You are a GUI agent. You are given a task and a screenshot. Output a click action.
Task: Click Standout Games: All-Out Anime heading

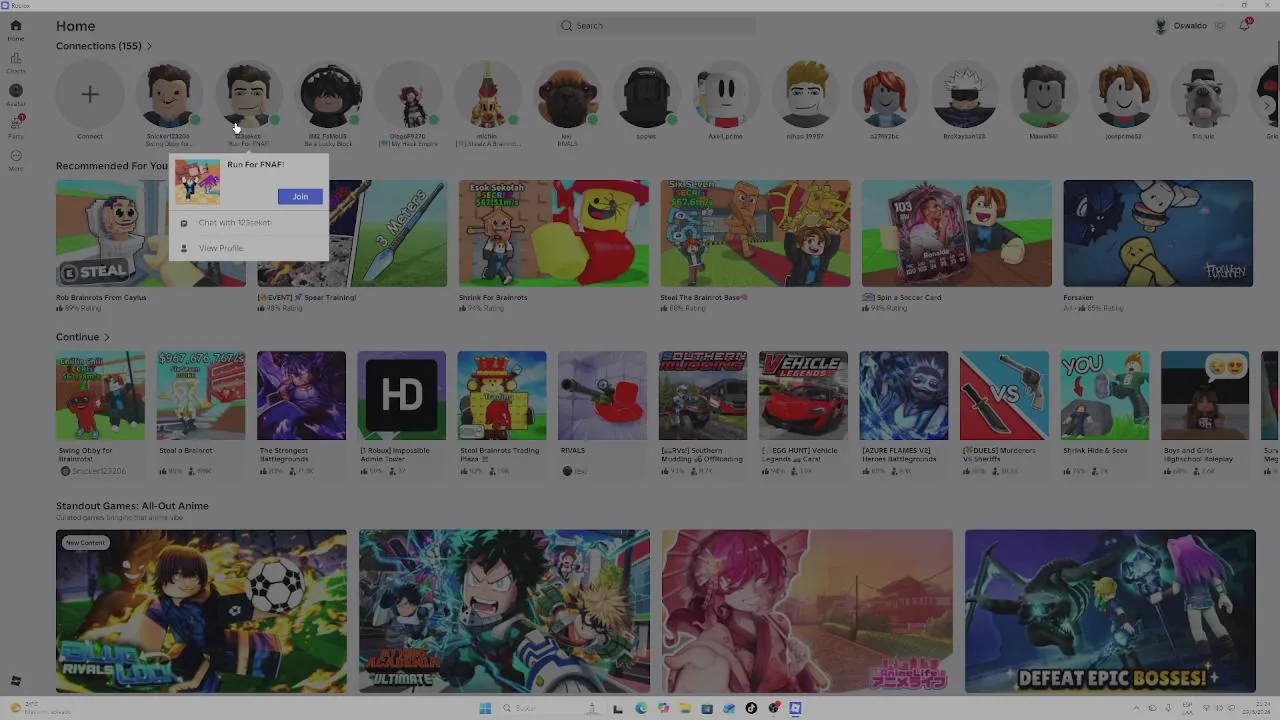tap(132, 506)
